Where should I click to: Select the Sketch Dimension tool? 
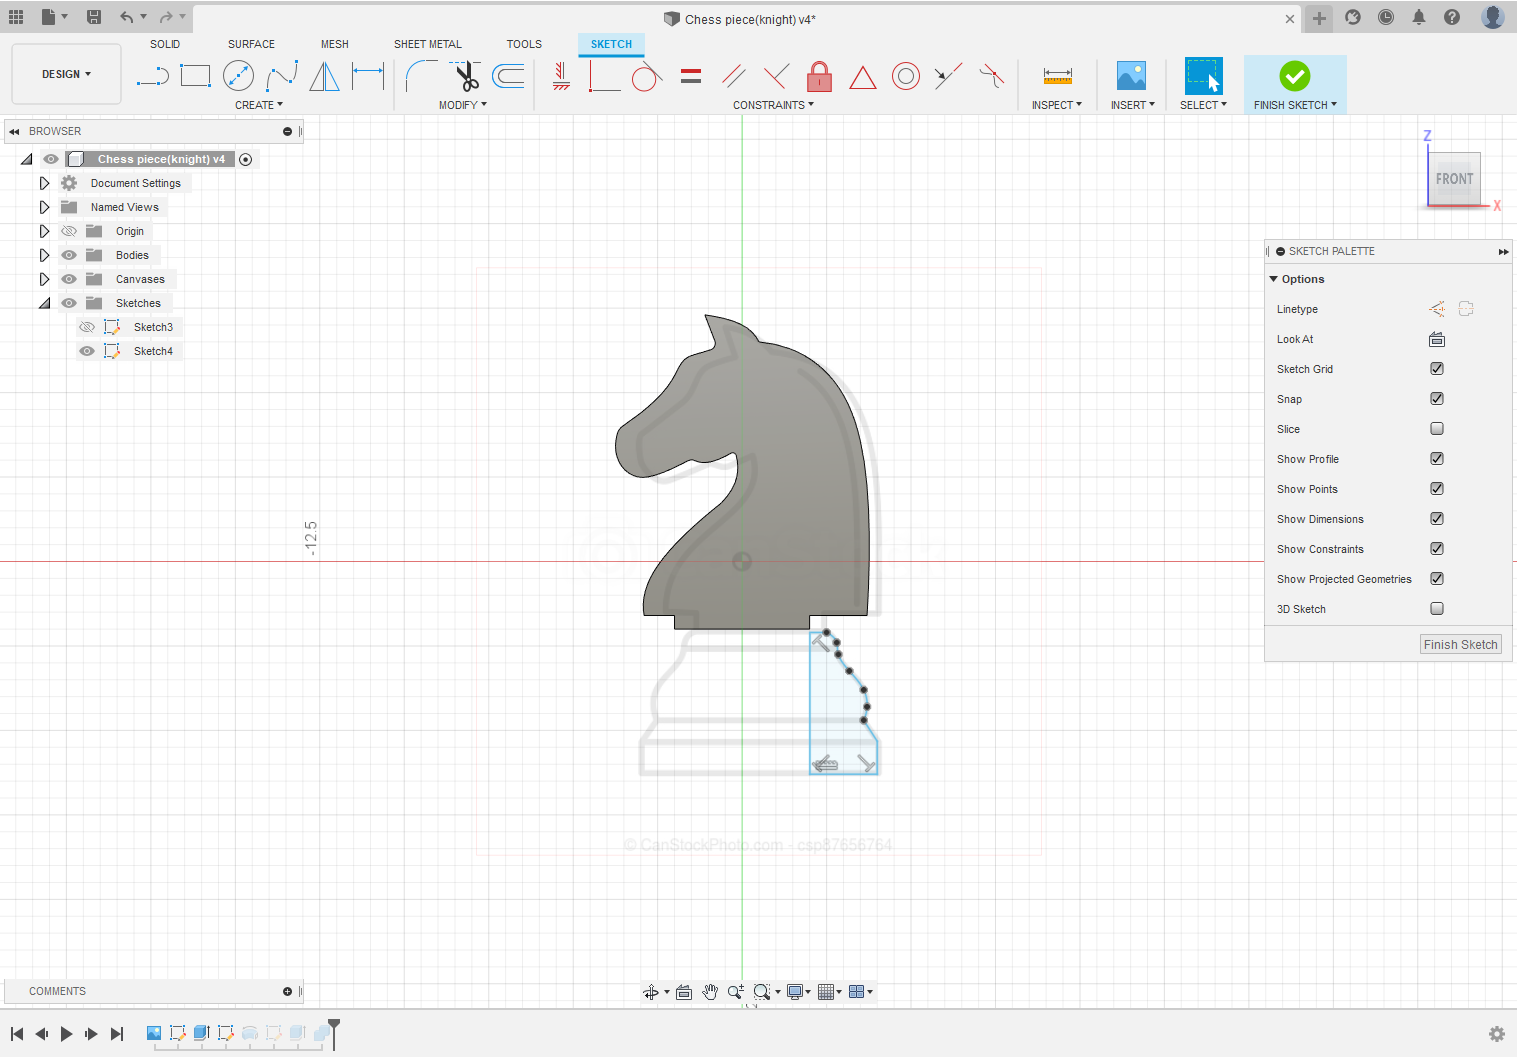[x=368, y=76]
